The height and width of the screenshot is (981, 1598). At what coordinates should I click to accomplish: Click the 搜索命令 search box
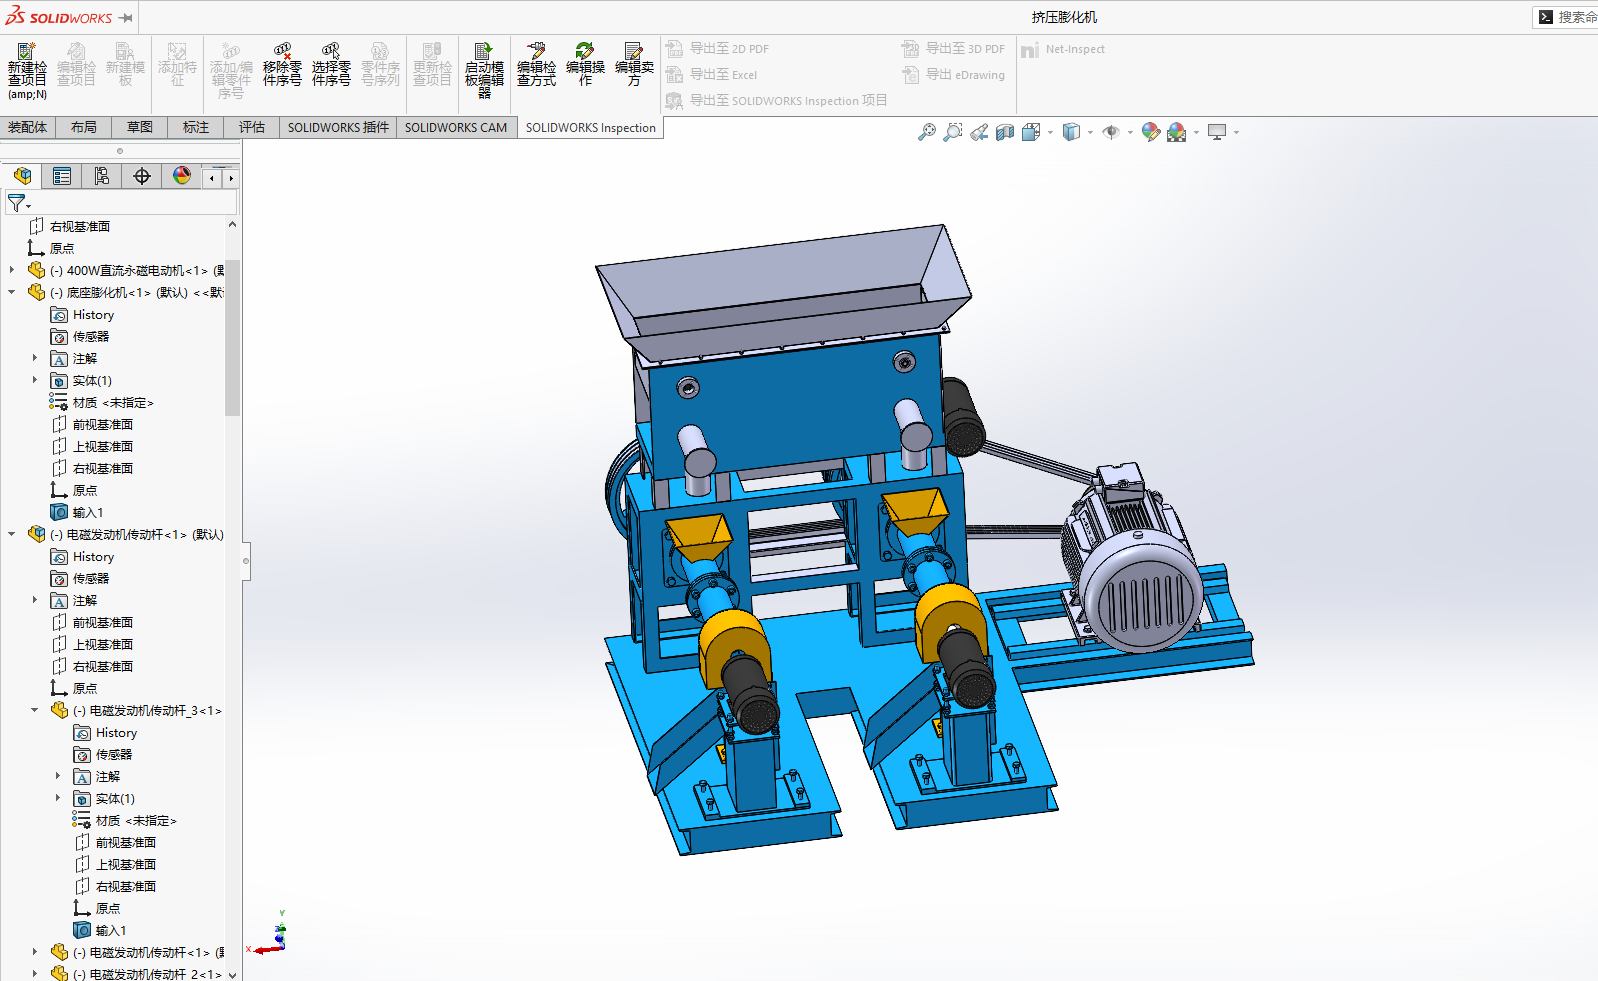coord(1566,17)
